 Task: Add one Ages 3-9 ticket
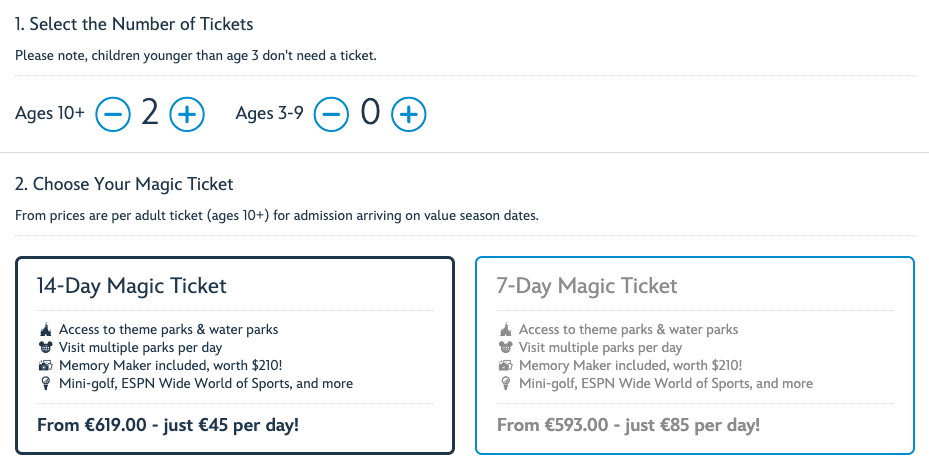tap(408, 114)
